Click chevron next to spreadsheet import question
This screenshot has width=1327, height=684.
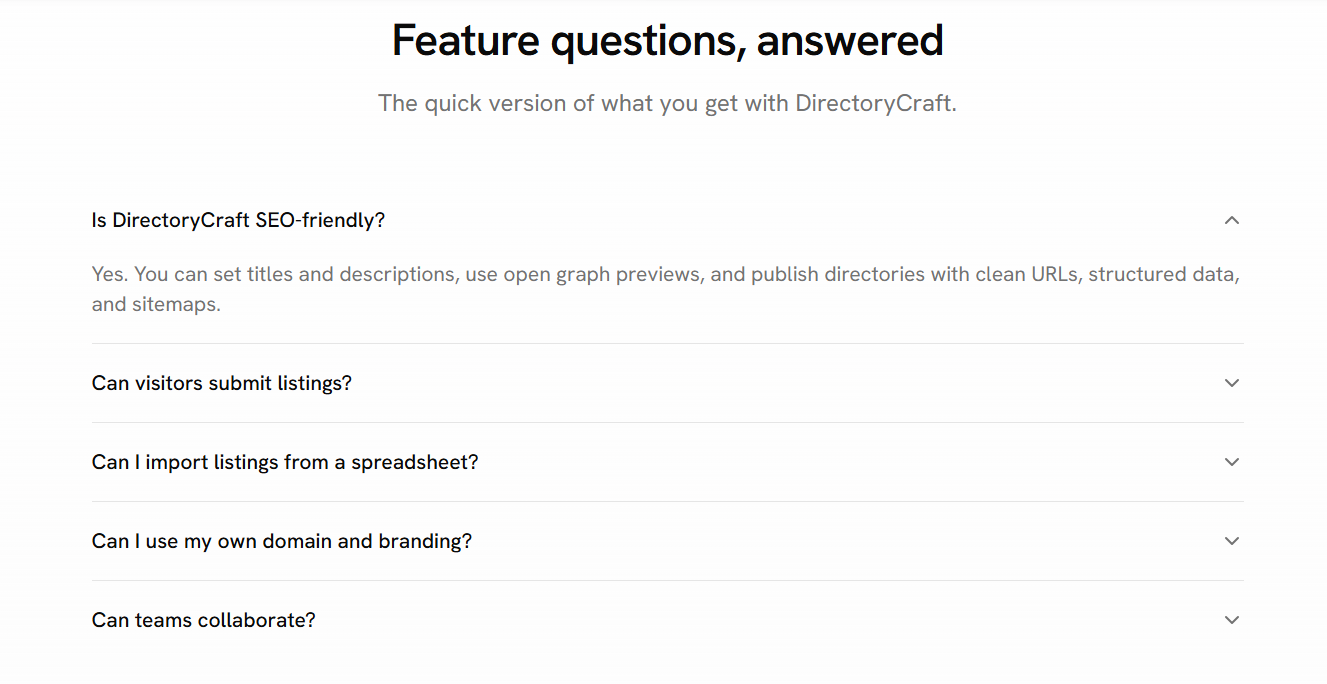point(1231,462)
